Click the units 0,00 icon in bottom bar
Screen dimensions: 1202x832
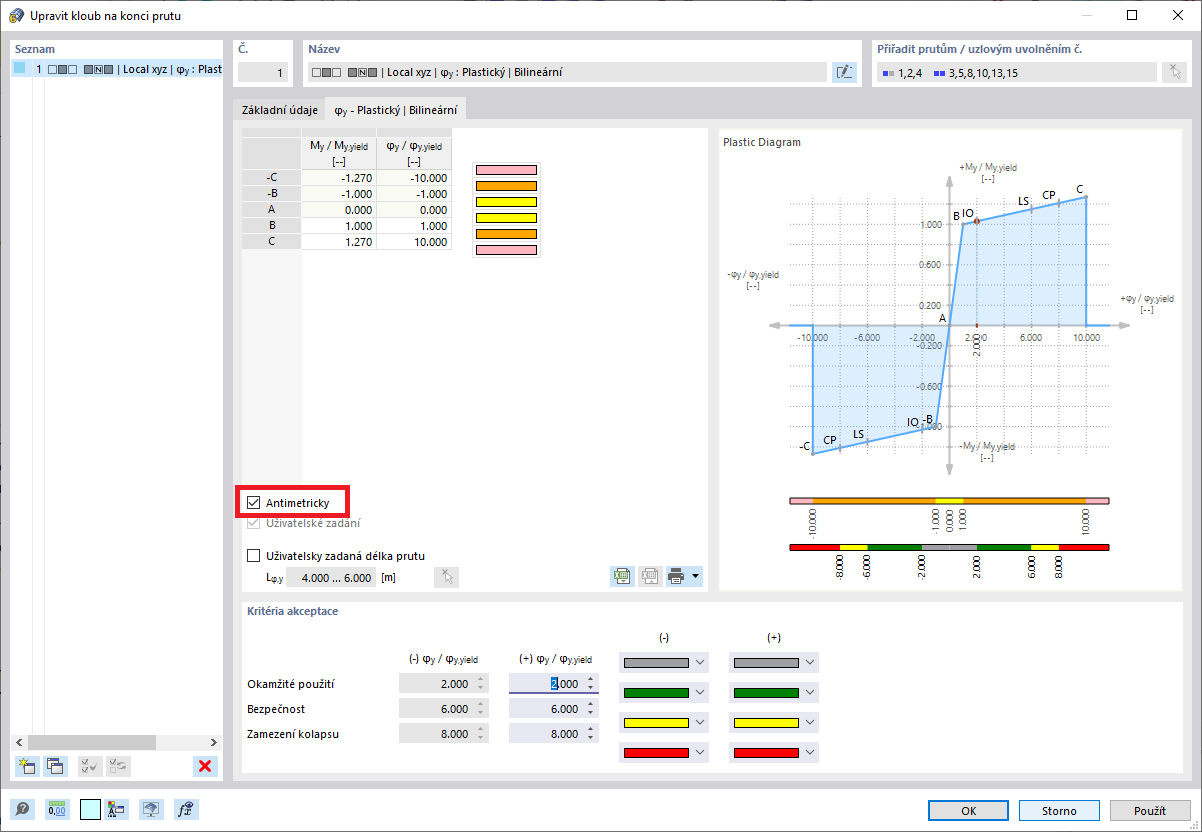(57, 810)
